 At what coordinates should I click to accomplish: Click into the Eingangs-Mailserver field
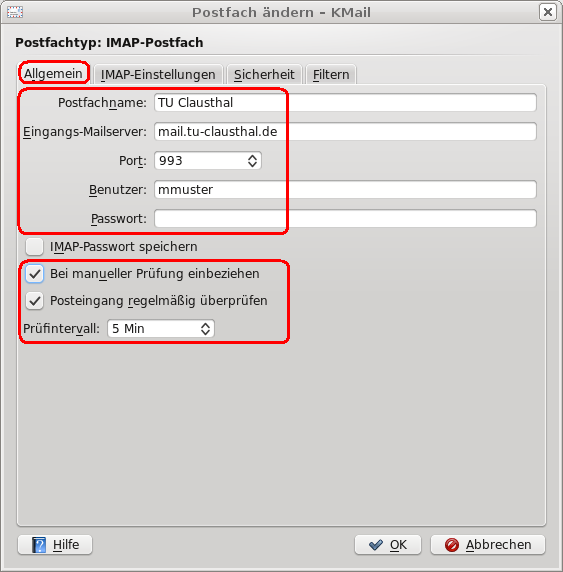(345, 131)
